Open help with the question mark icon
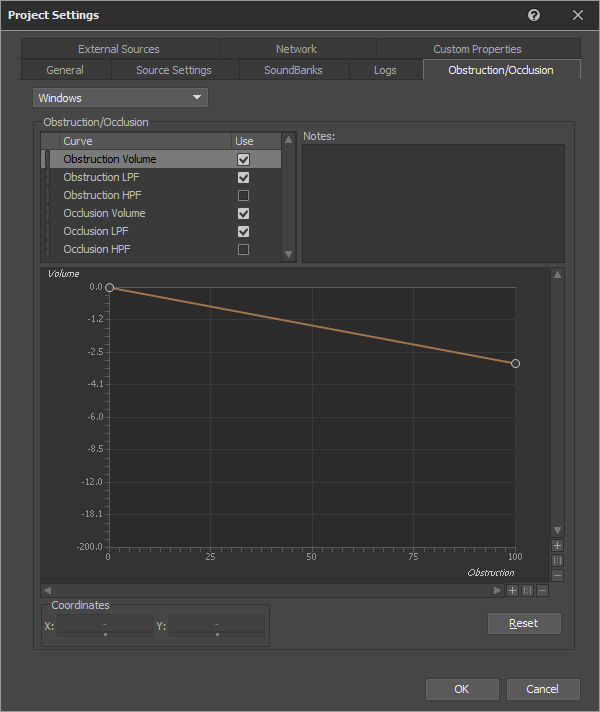The height and width of the screenshot is (712, 600). (x=534, y=15)
